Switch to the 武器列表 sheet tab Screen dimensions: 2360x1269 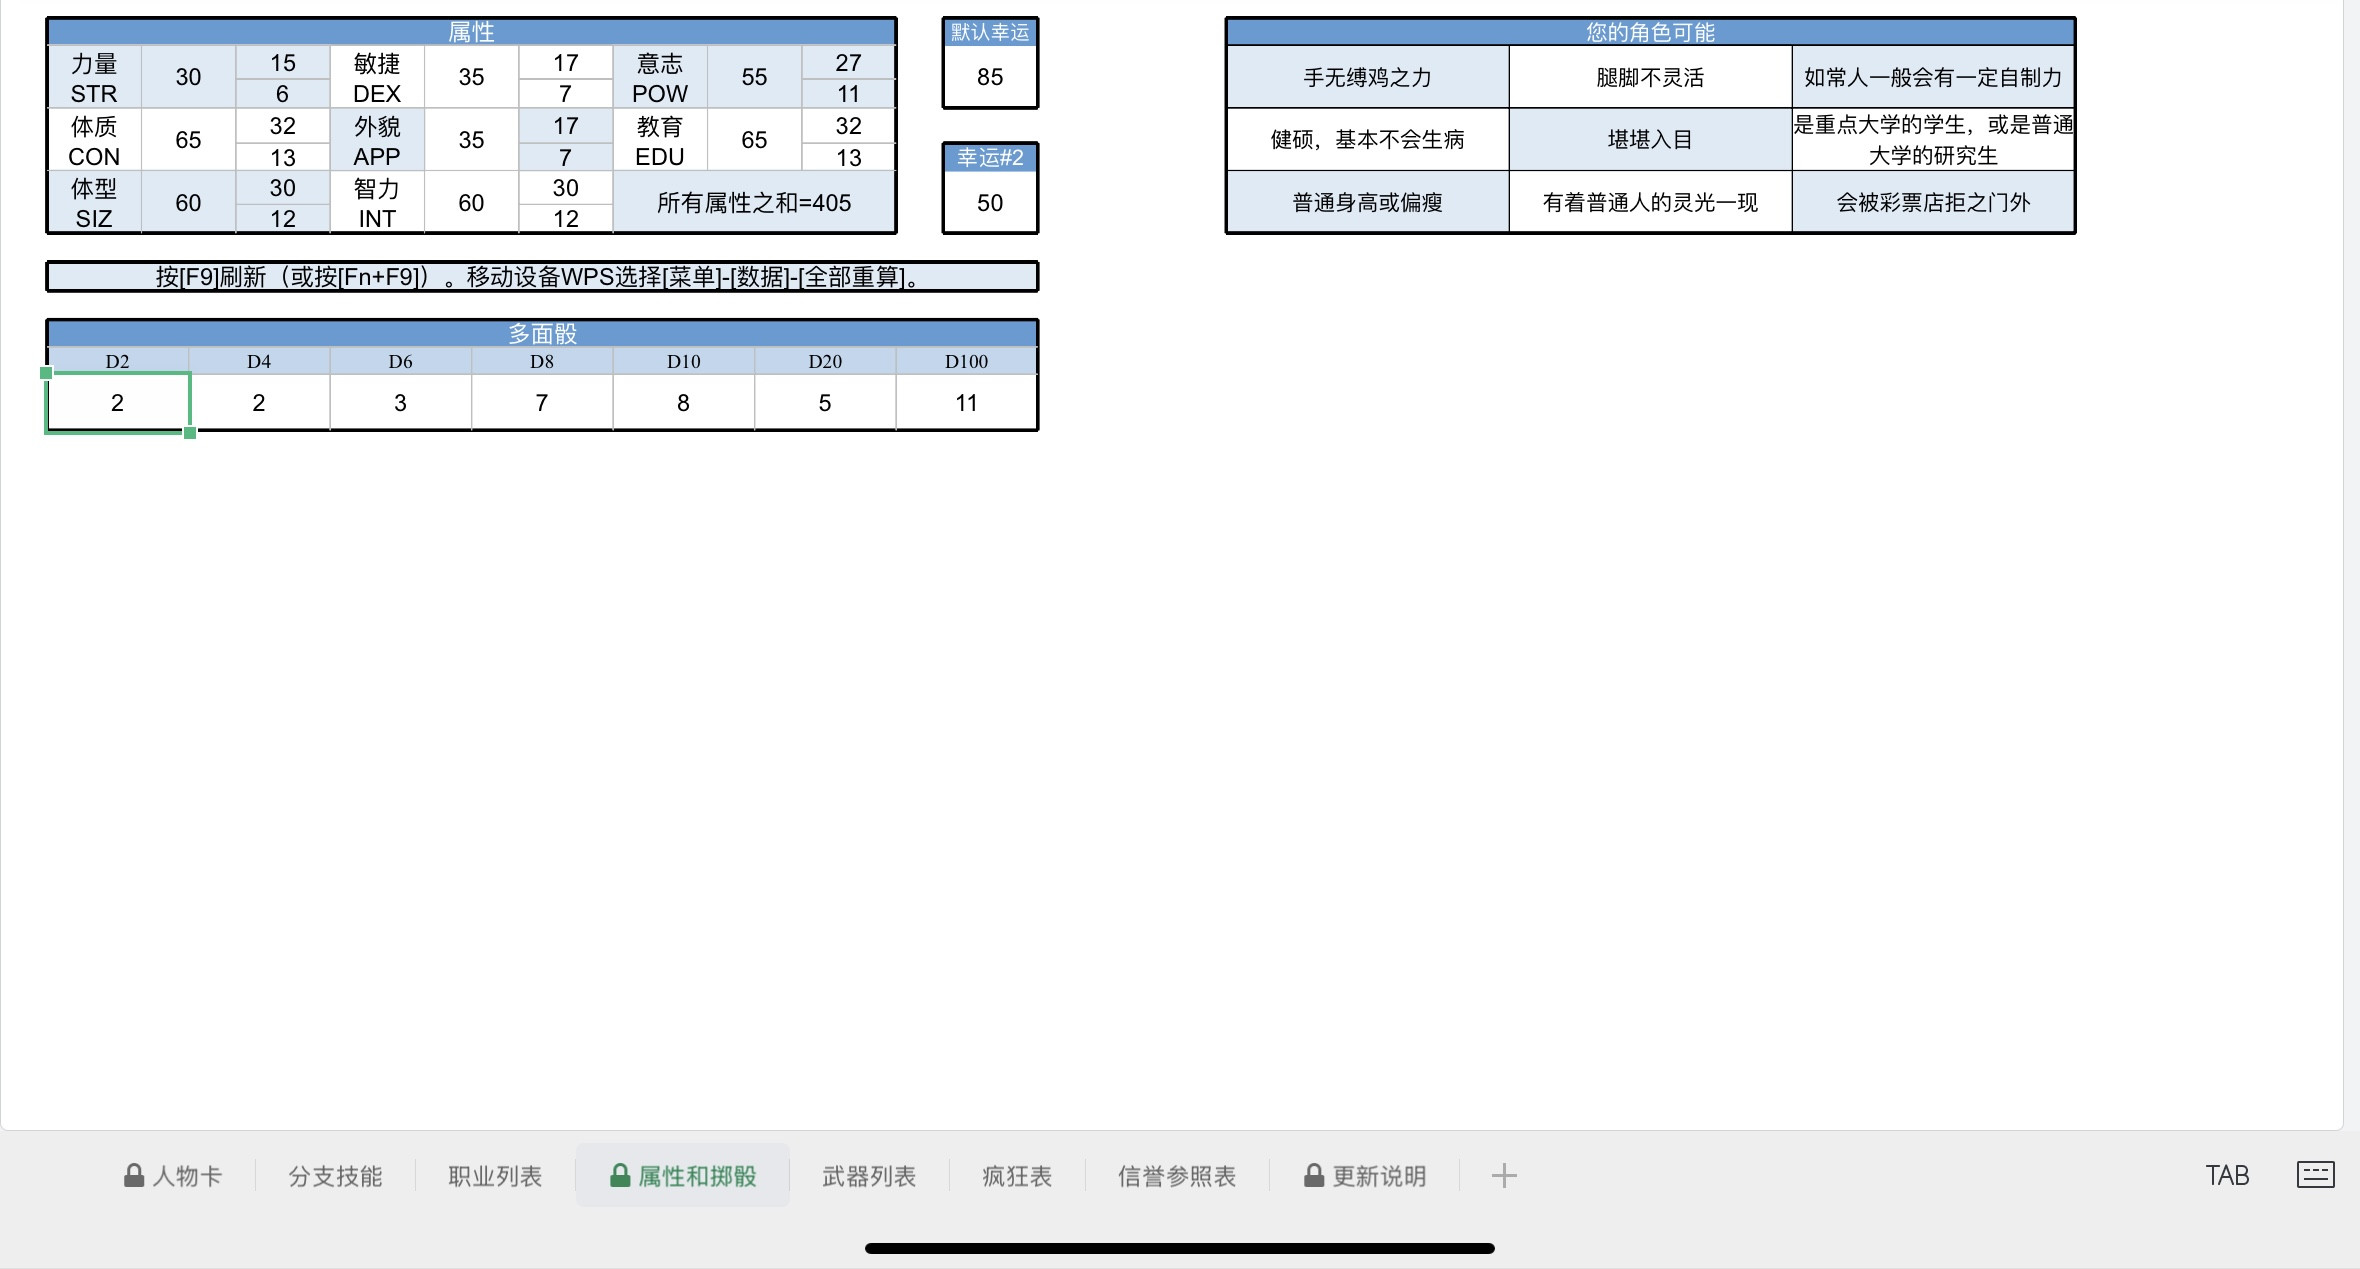click(868, 1176)
